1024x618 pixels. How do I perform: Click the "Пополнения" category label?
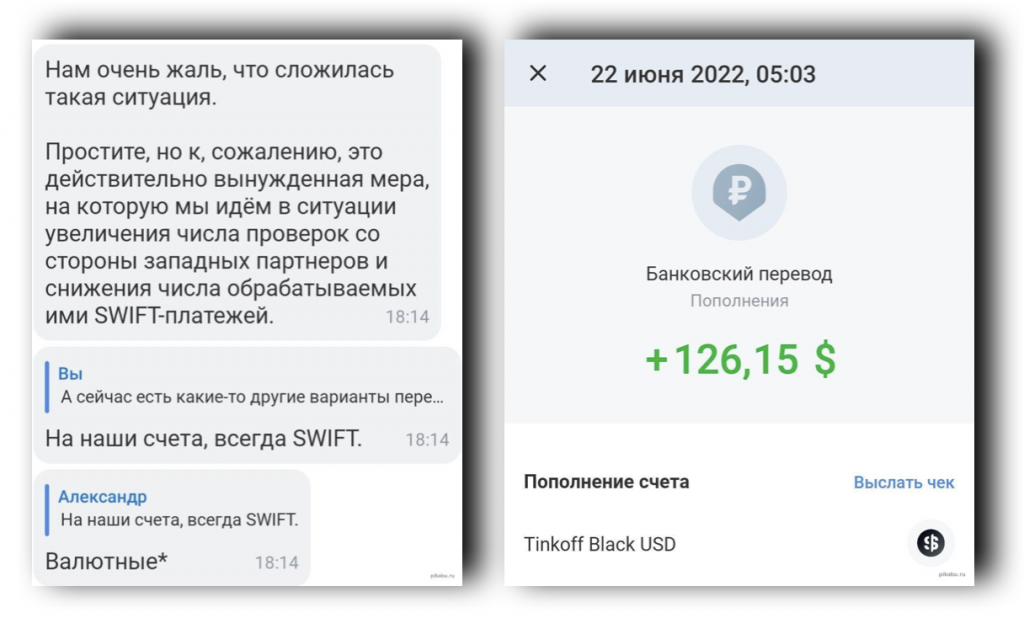click(x=739, y=301)
